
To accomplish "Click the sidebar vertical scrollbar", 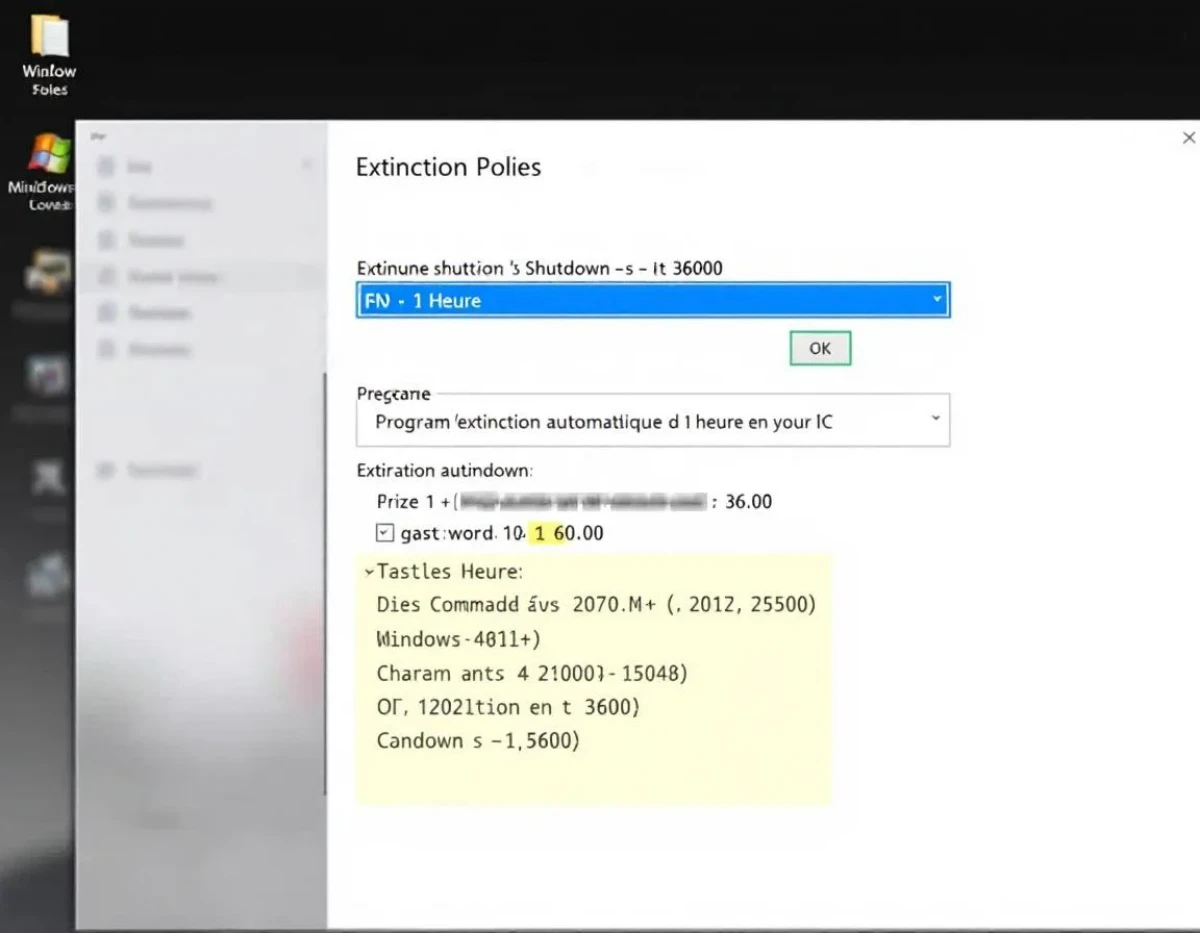I will point(324,585).
